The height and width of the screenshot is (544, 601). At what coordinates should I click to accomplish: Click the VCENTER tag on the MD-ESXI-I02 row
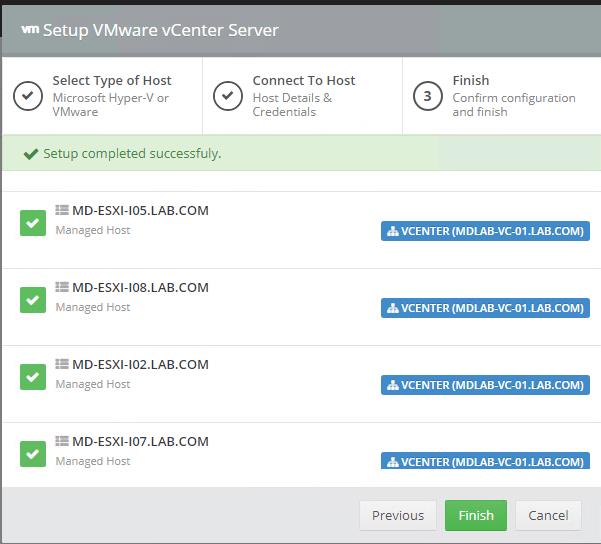[485, 385]
